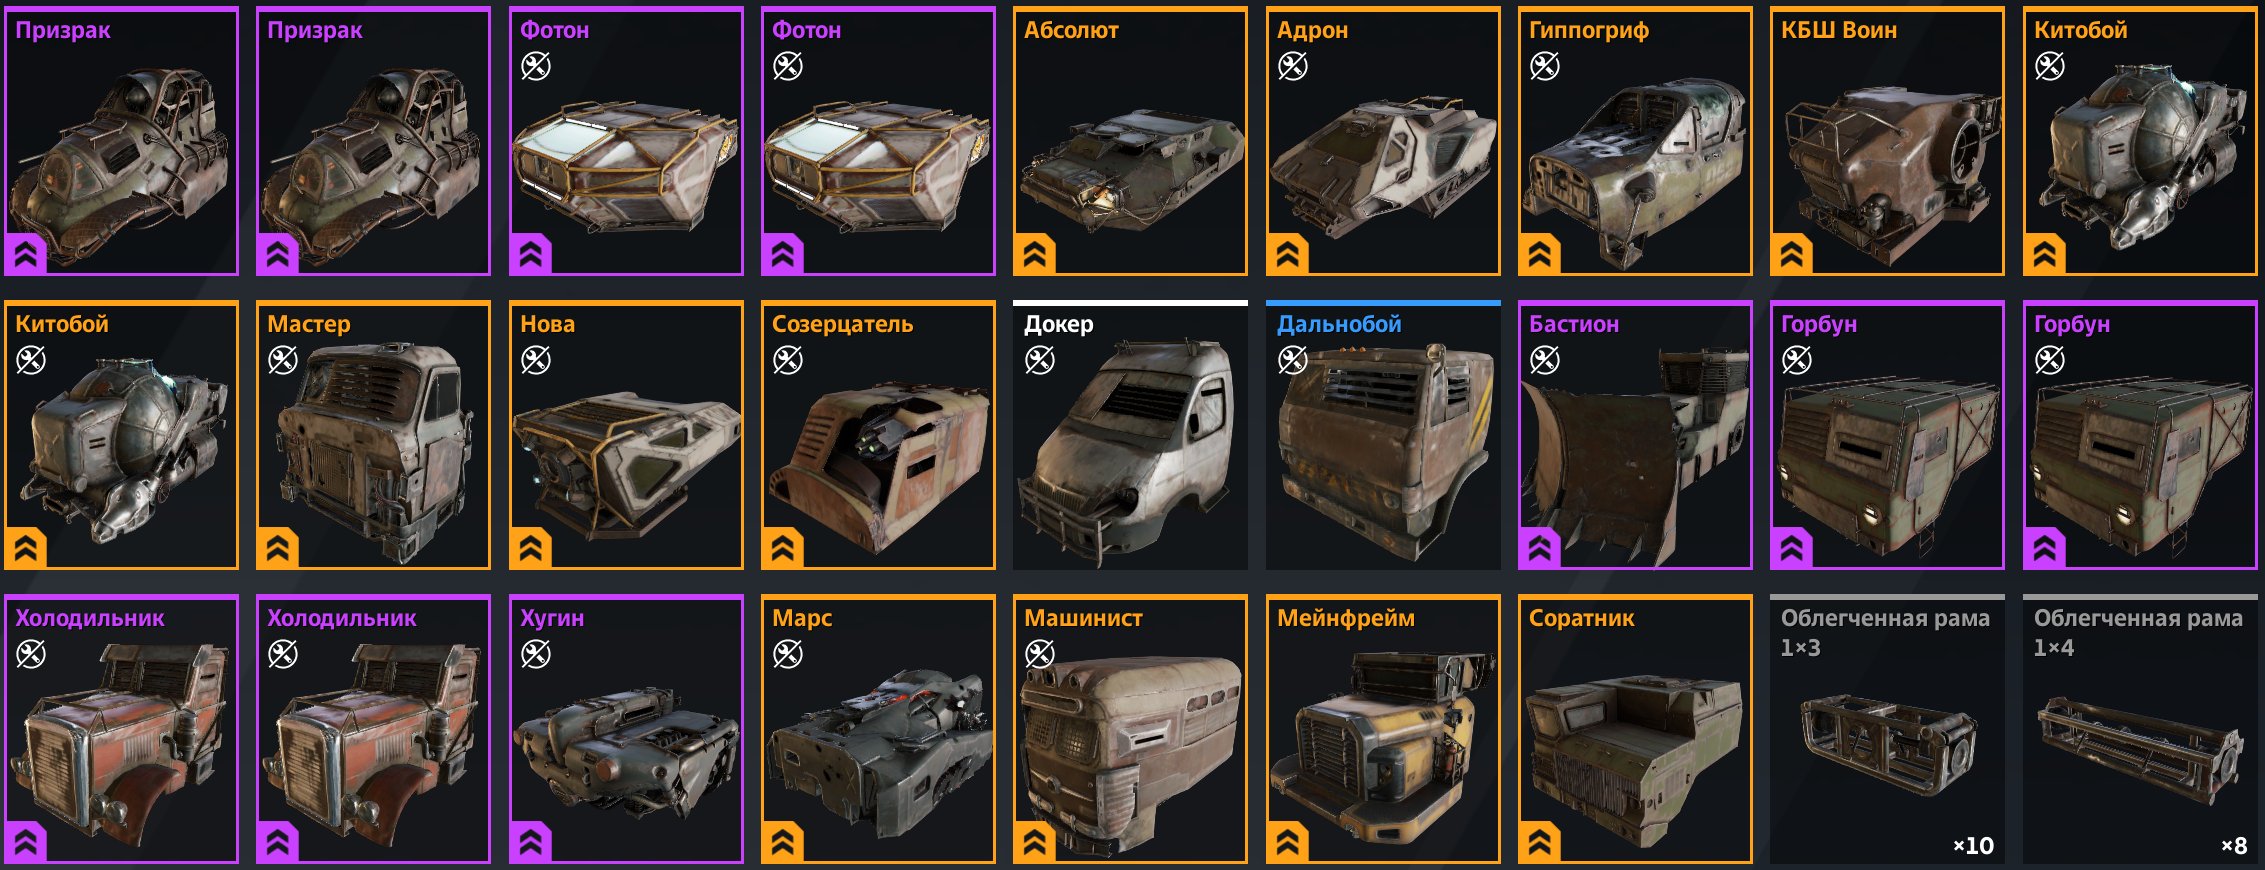Select the Облегченная рама 1×4 frame item
Viewport: 2265px width, 870px height.
point(2140,730)
